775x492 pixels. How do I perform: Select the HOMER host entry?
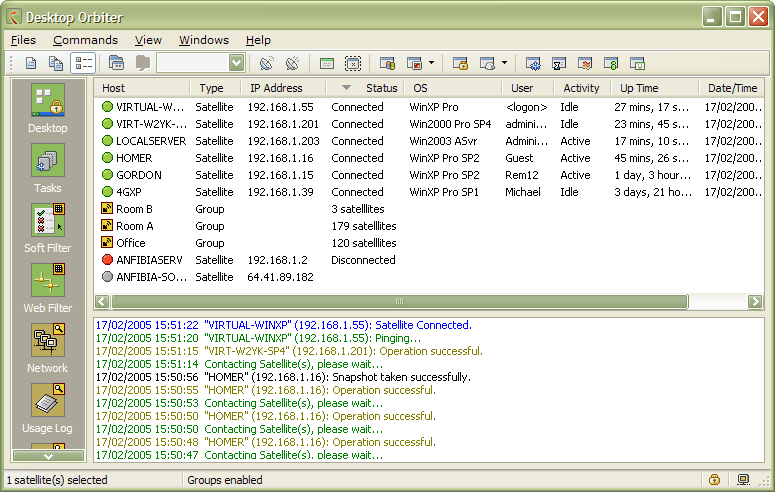click(134, 158)
